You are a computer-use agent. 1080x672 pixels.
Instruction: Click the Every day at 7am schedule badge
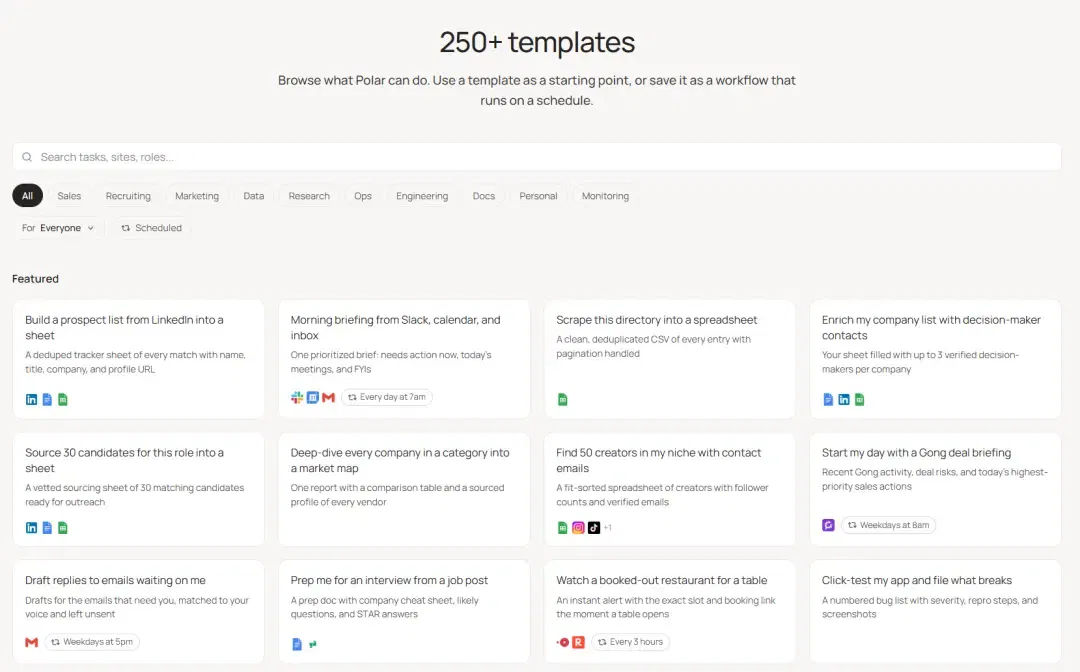tap(386, 397)
